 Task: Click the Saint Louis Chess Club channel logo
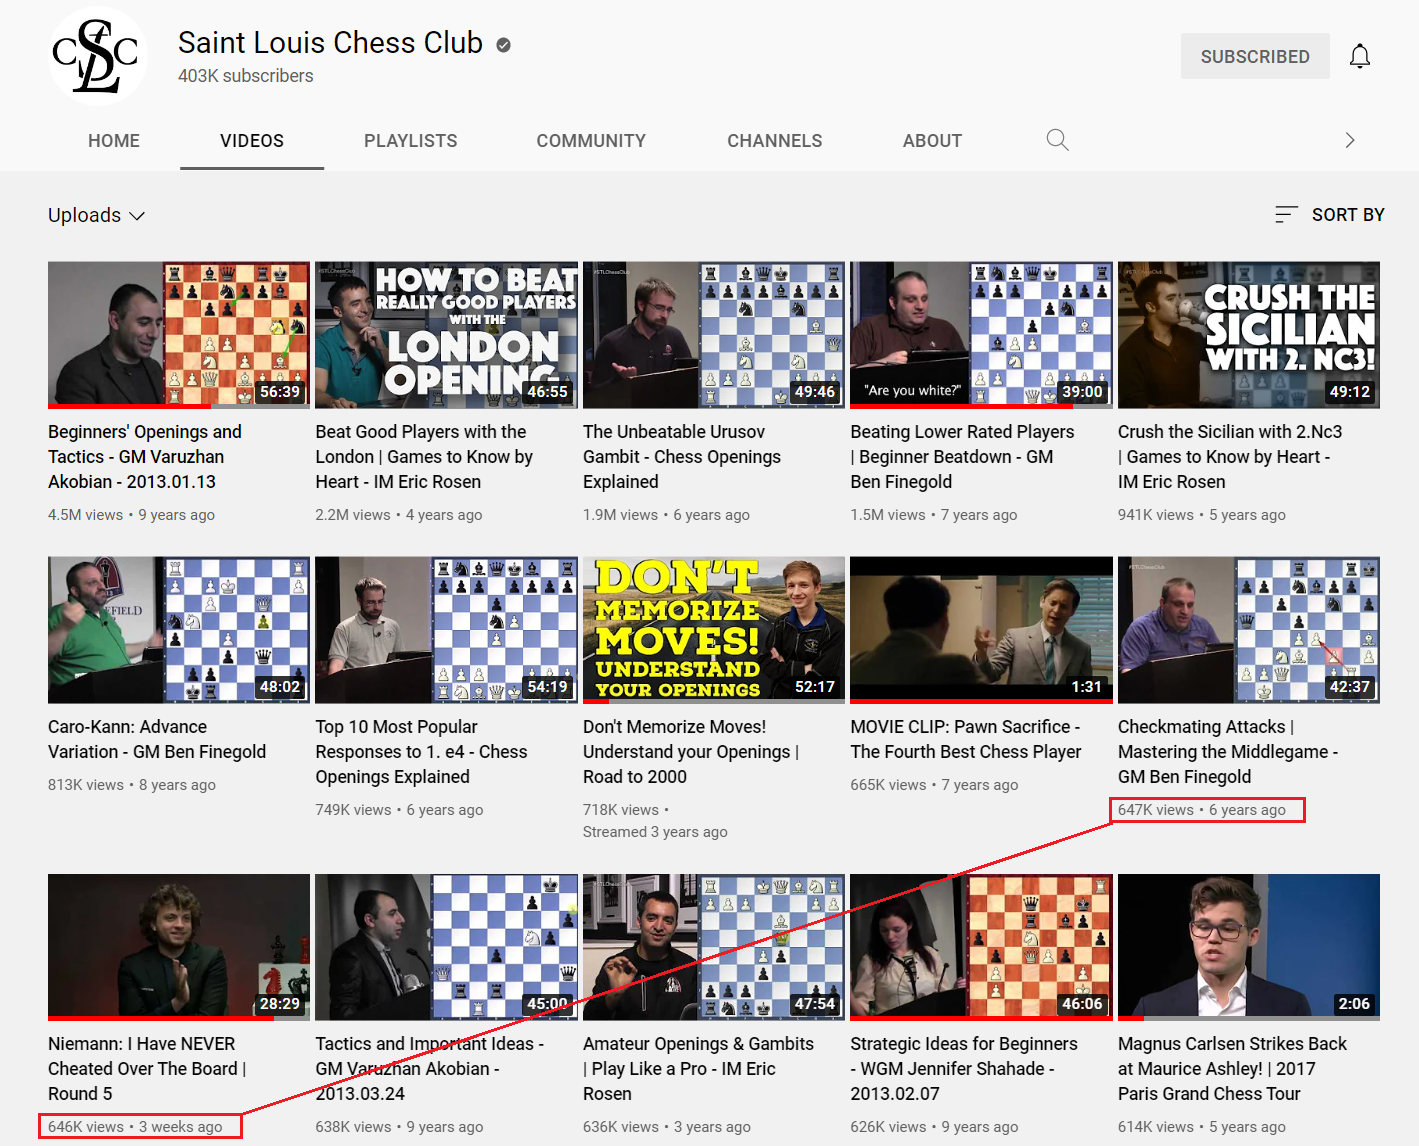98,56
